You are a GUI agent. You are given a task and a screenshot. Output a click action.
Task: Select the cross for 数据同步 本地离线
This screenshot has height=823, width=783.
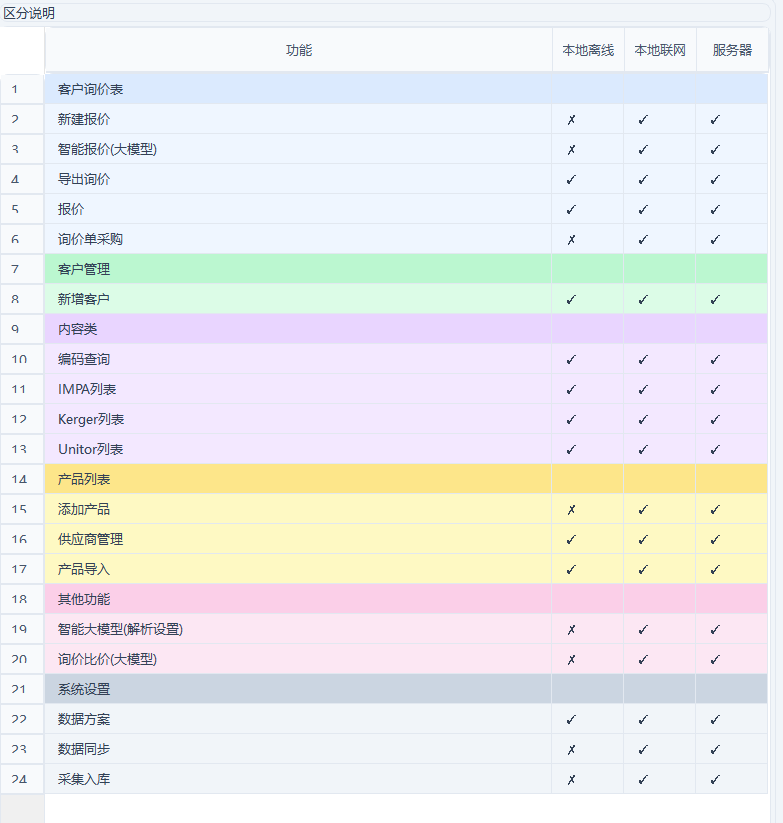point(572,750)
